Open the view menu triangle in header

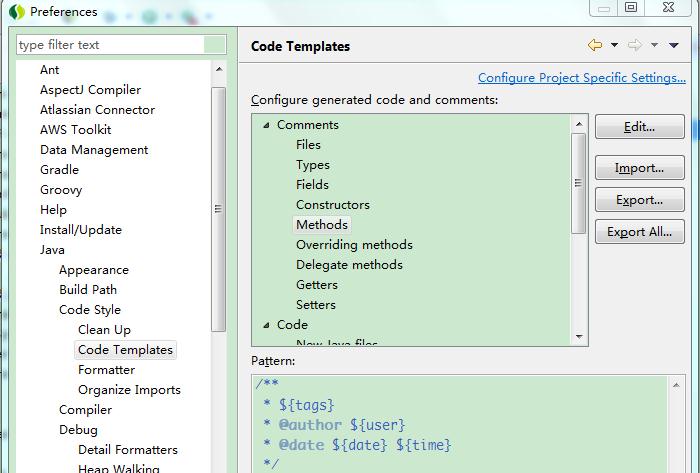674,45
